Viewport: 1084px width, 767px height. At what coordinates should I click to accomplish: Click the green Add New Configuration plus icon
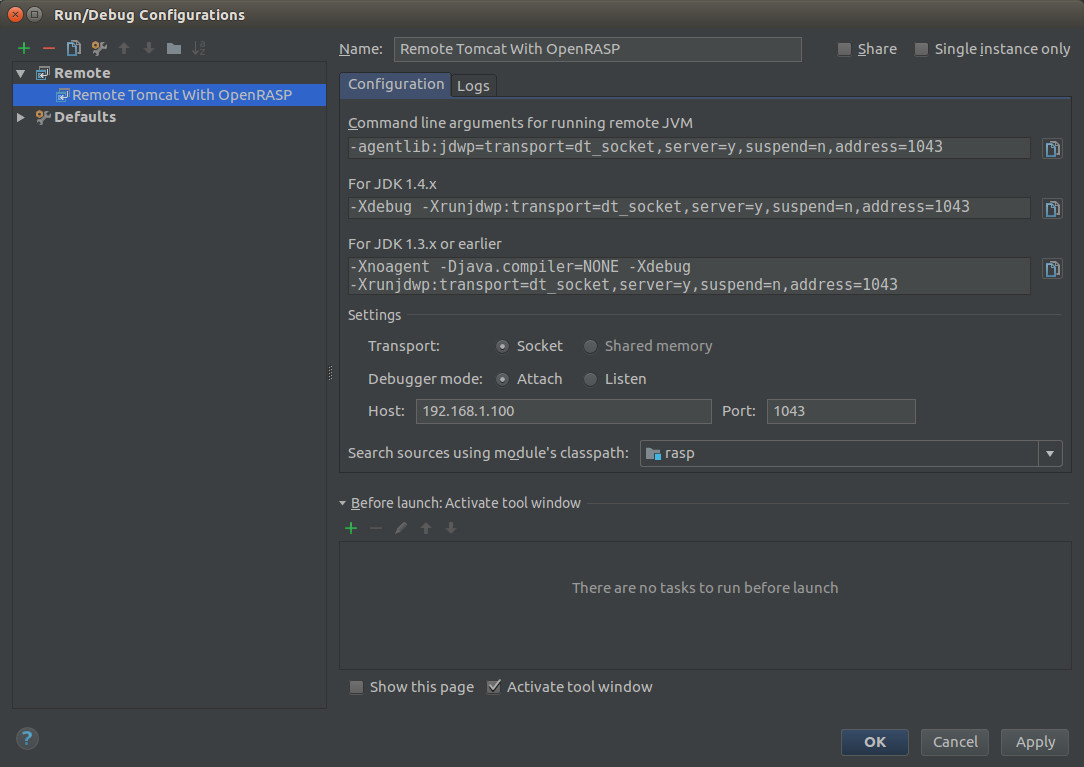[x=24, y=48]
